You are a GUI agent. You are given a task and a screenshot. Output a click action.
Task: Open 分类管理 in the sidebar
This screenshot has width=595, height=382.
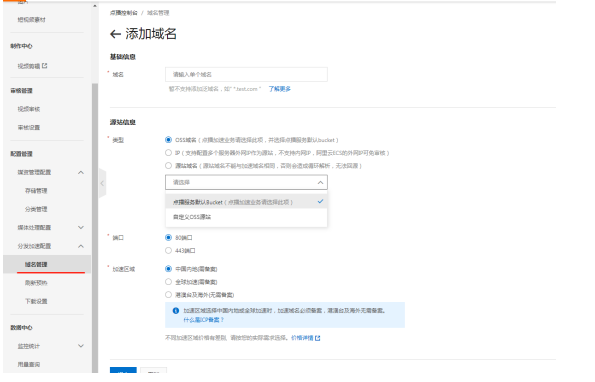pos(36,209)
